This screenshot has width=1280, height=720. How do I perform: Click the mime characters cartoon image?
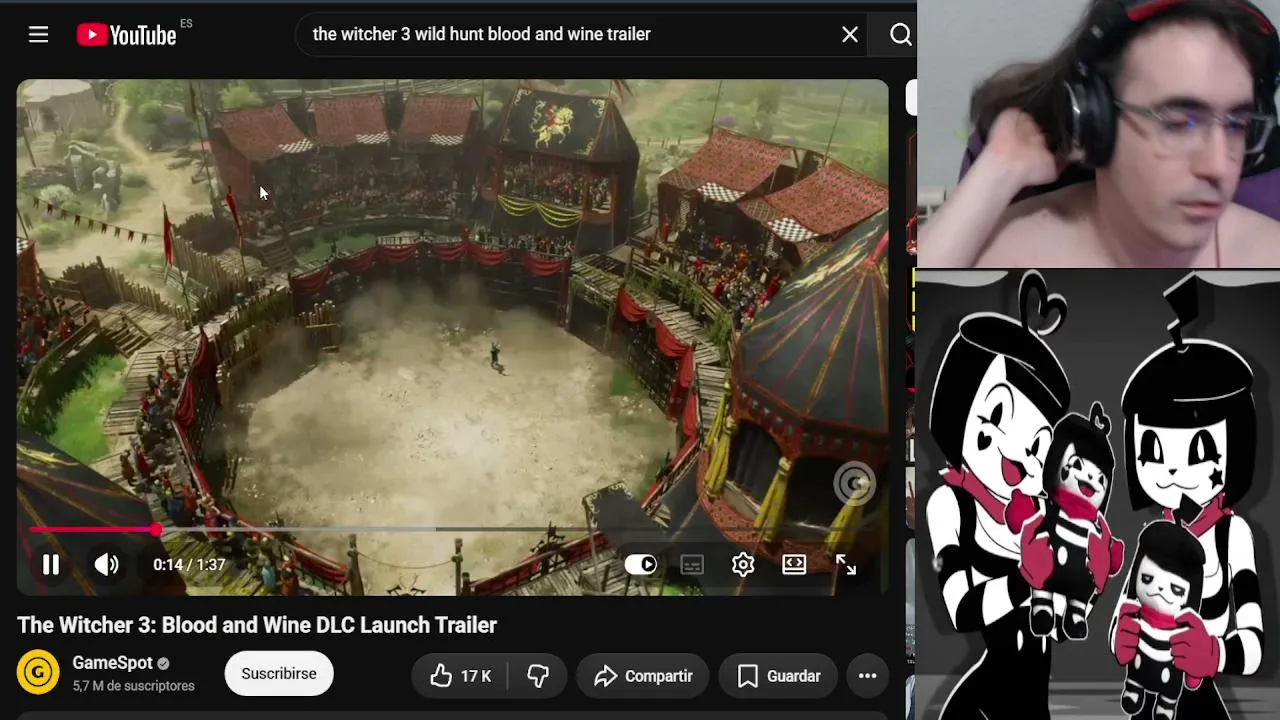tap(1098, 495)
